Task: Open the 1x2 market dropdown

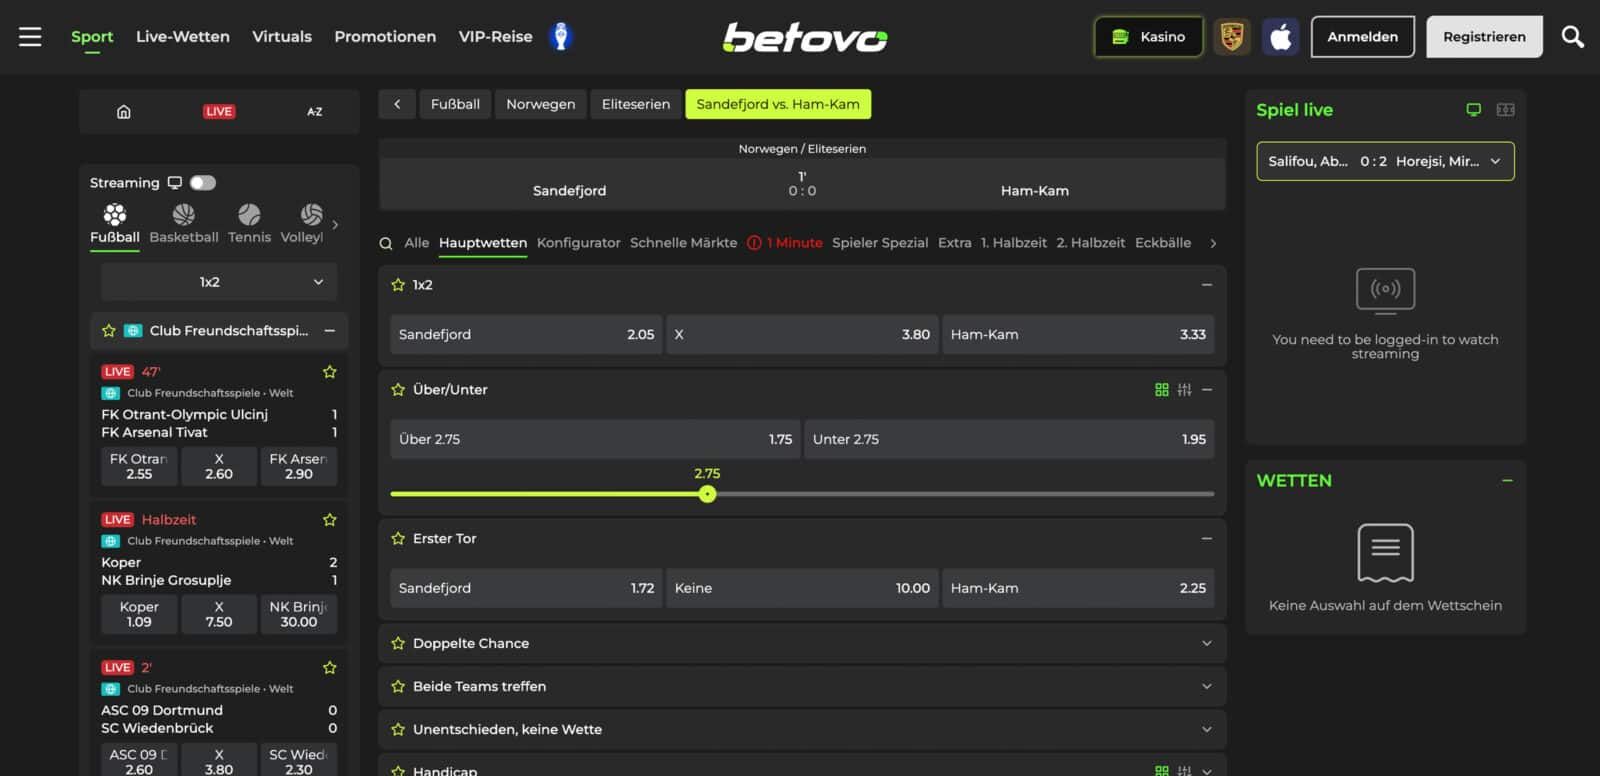Action: (x=219, y=282)
